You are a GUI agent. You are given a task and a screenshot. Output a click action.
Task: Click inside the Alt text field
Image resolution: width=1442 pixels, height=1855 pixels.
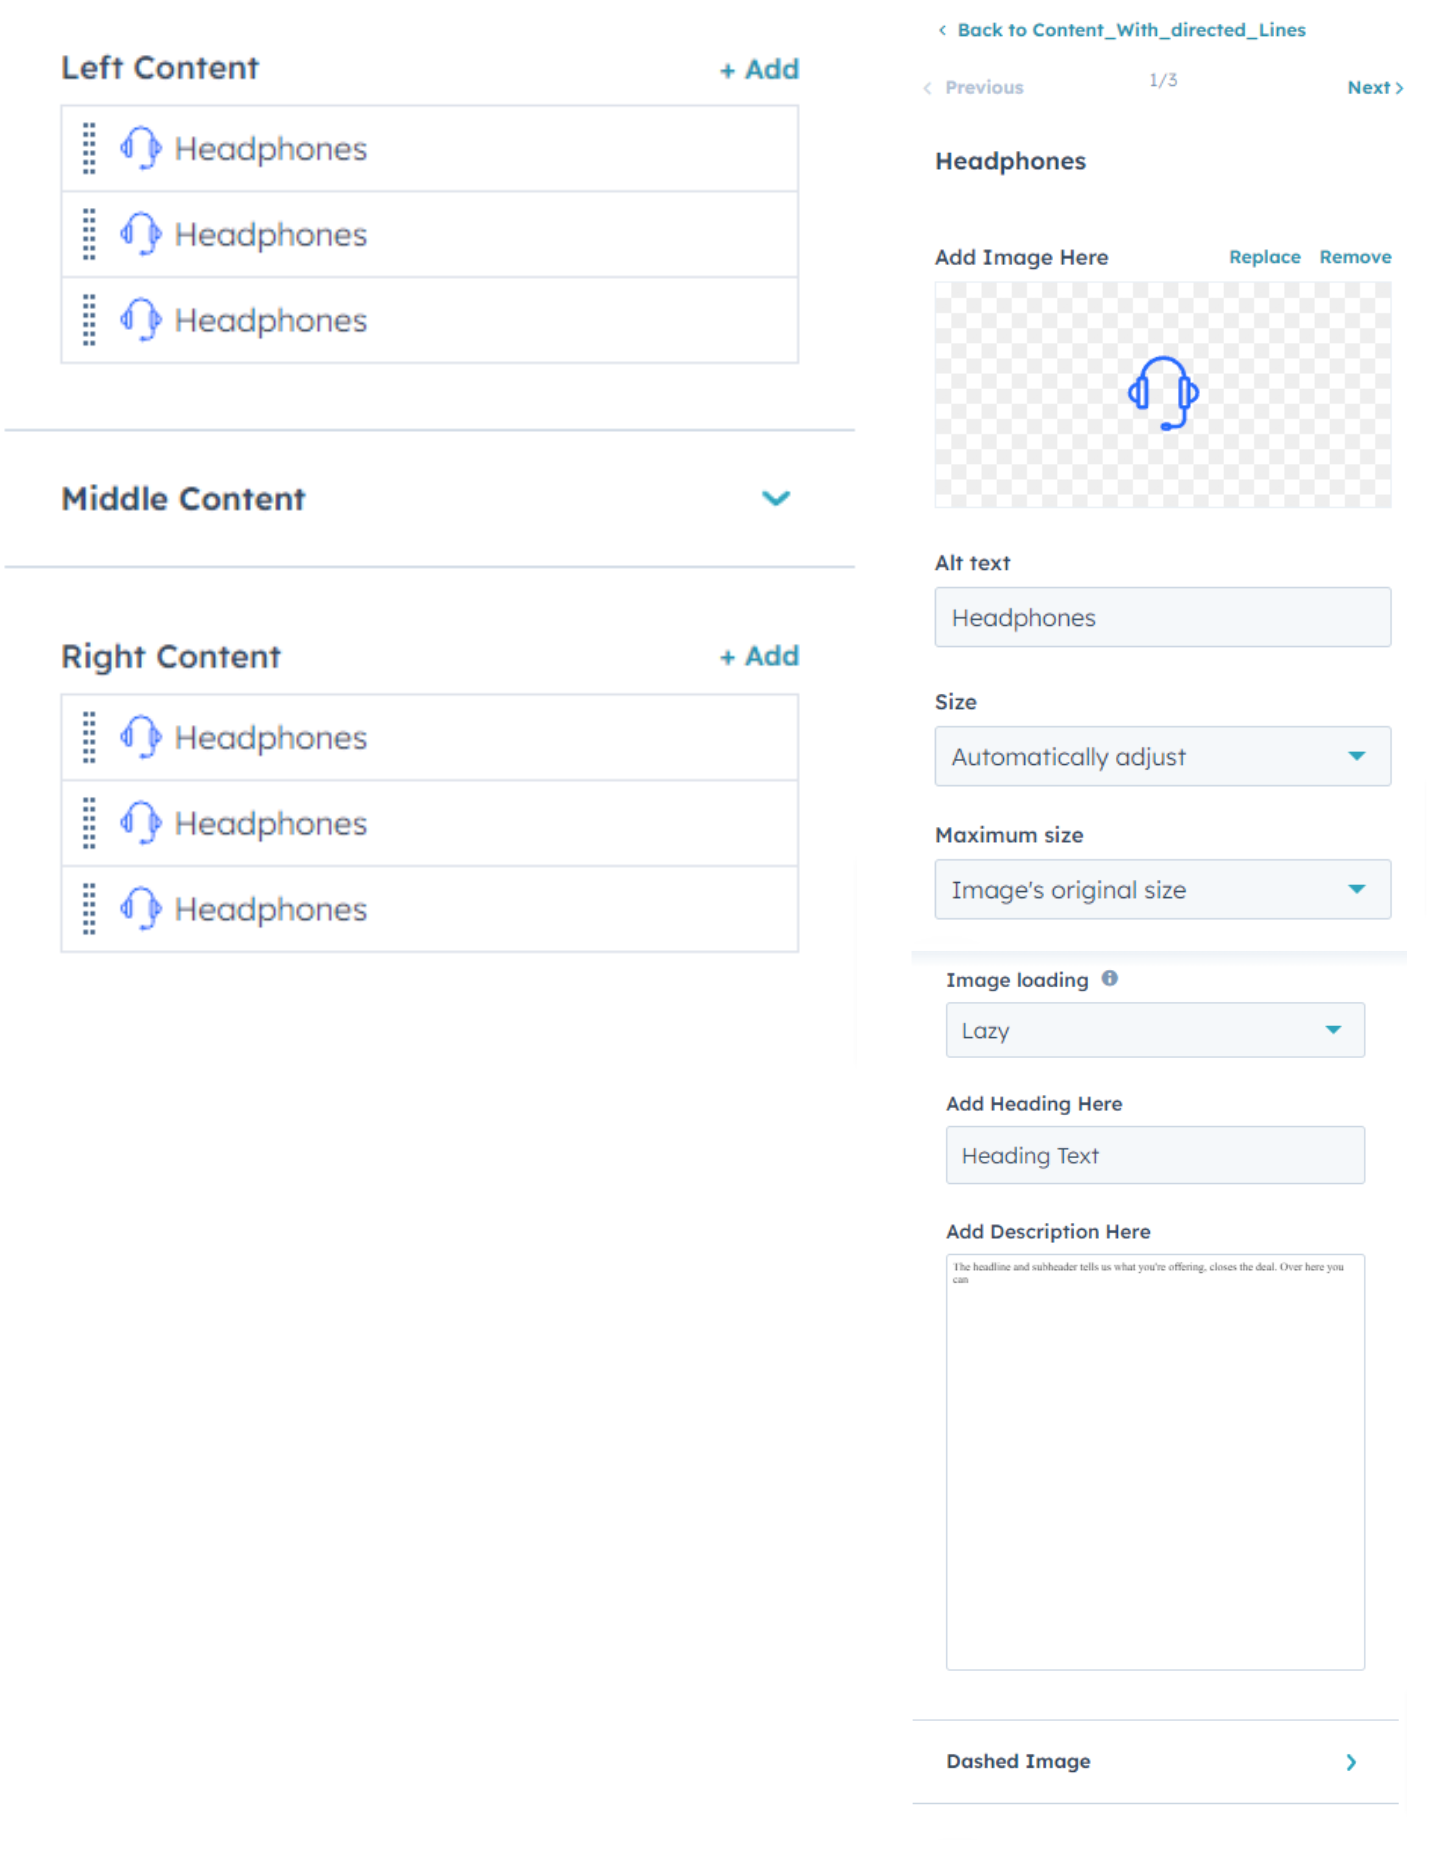[x=1162, y=617]
